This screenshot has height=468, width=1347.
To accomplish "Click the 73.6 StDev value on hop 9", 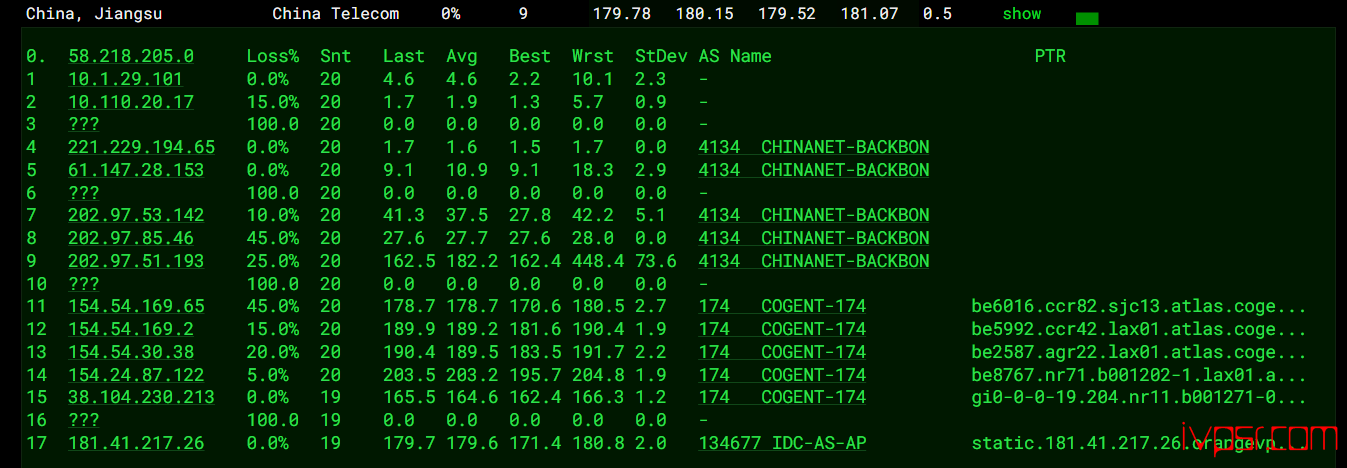I will coord(656,261).
